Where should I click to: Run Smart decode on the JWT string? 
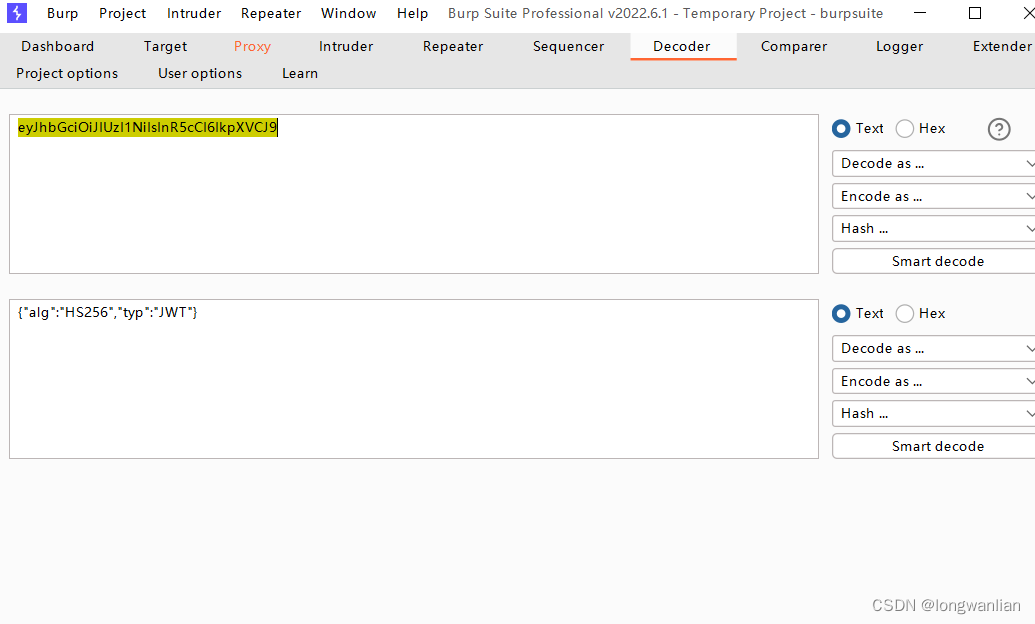click(932, 260)
